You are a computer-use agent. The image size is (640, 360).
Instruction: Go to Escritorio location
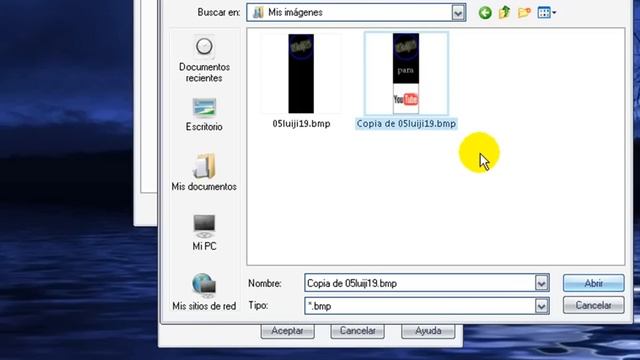coord(204,115)
